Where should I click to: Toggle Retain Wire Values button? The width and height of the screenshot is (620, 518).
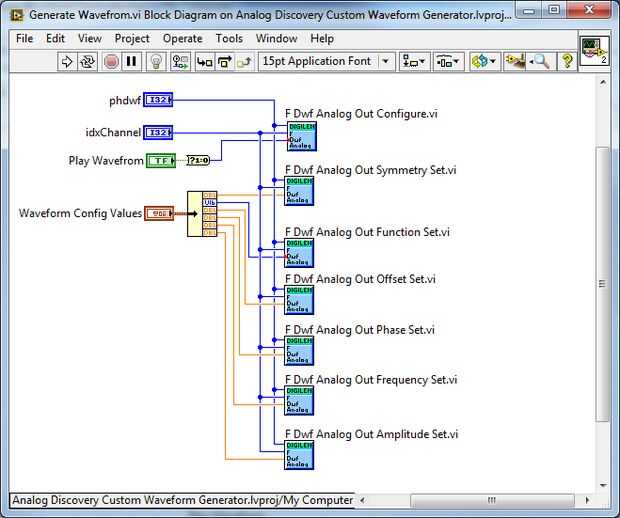click(181, 62)
